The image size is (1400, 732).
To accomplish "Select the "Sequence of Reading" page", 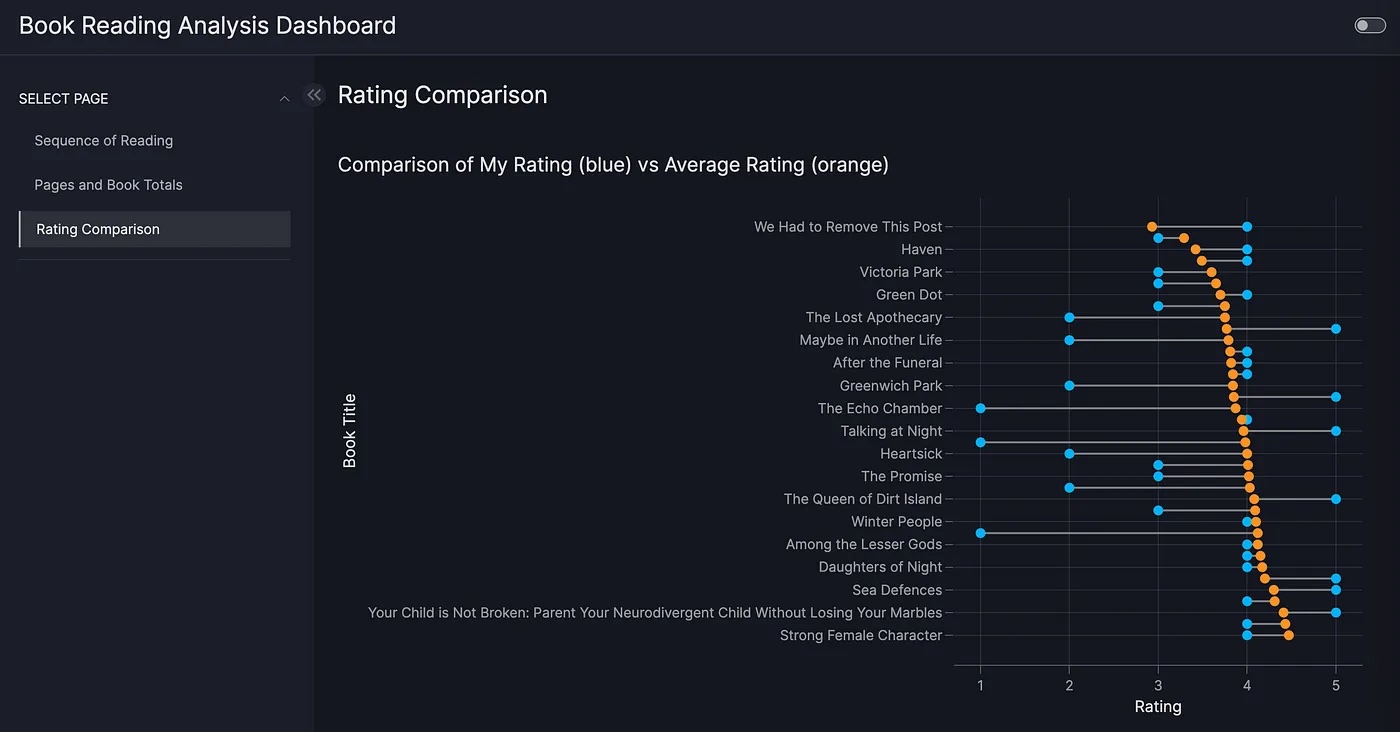I will click(x=103, y=141).
